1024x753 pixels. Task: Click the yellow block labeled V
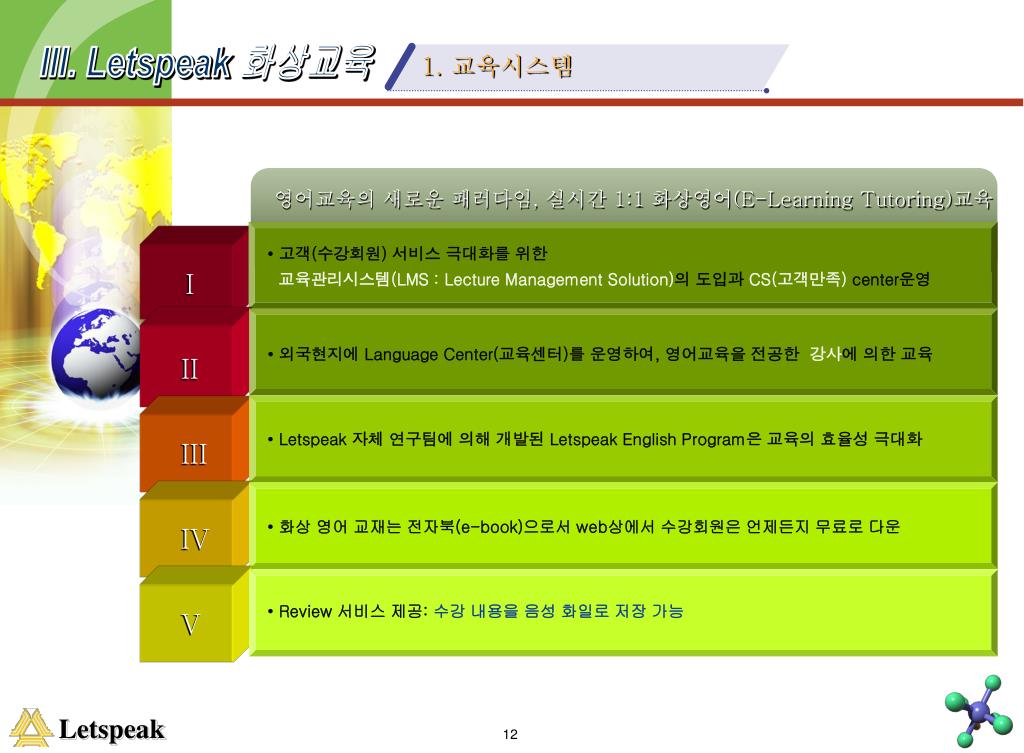tap(193, 615)
